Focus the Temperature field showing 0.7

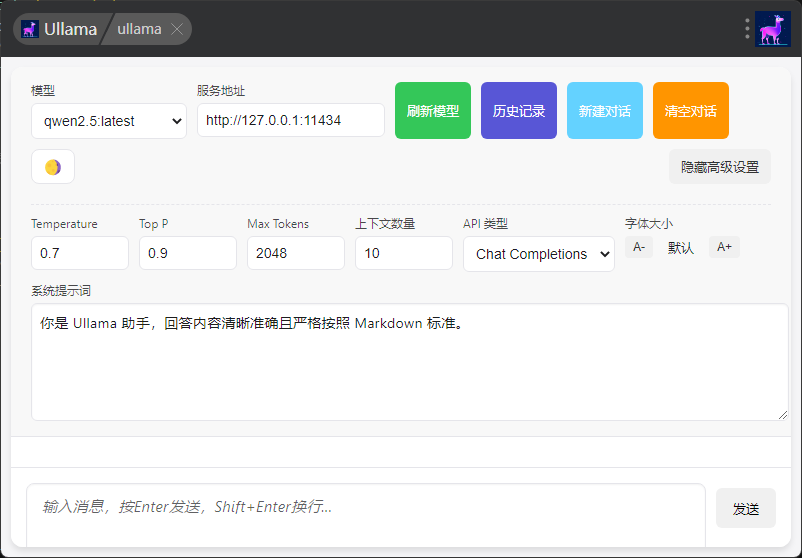[80, 253]
